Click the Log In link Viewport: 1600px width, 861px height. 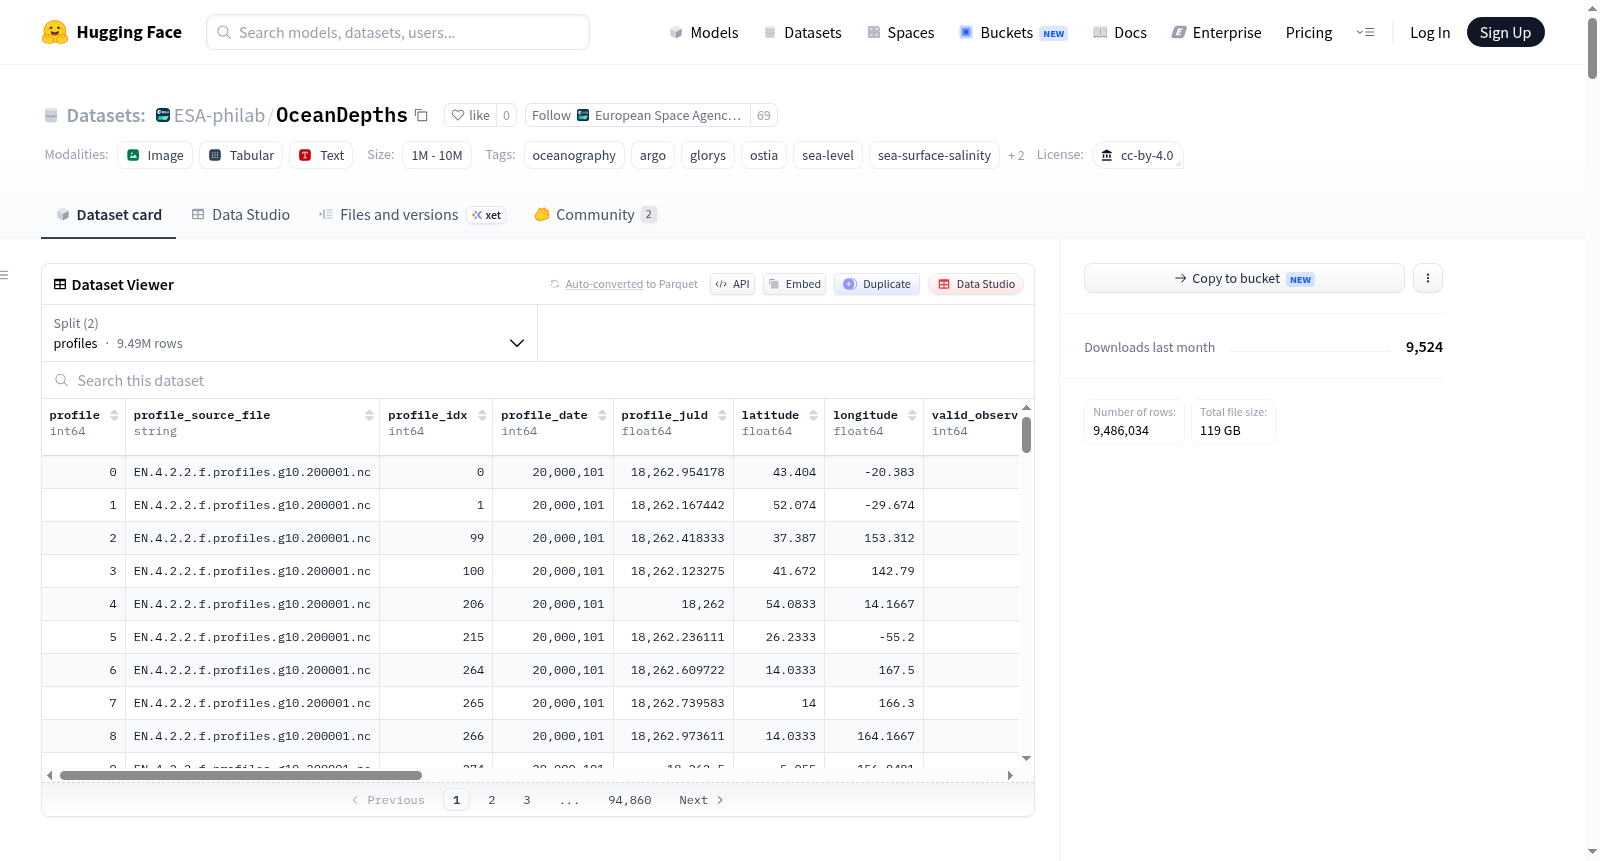1430,33
